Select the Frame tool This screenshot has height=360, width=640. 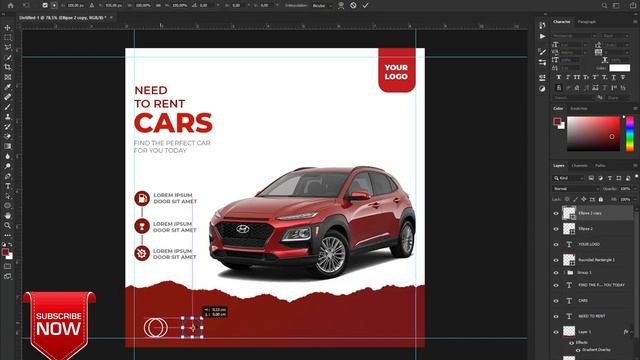point(7,77)
